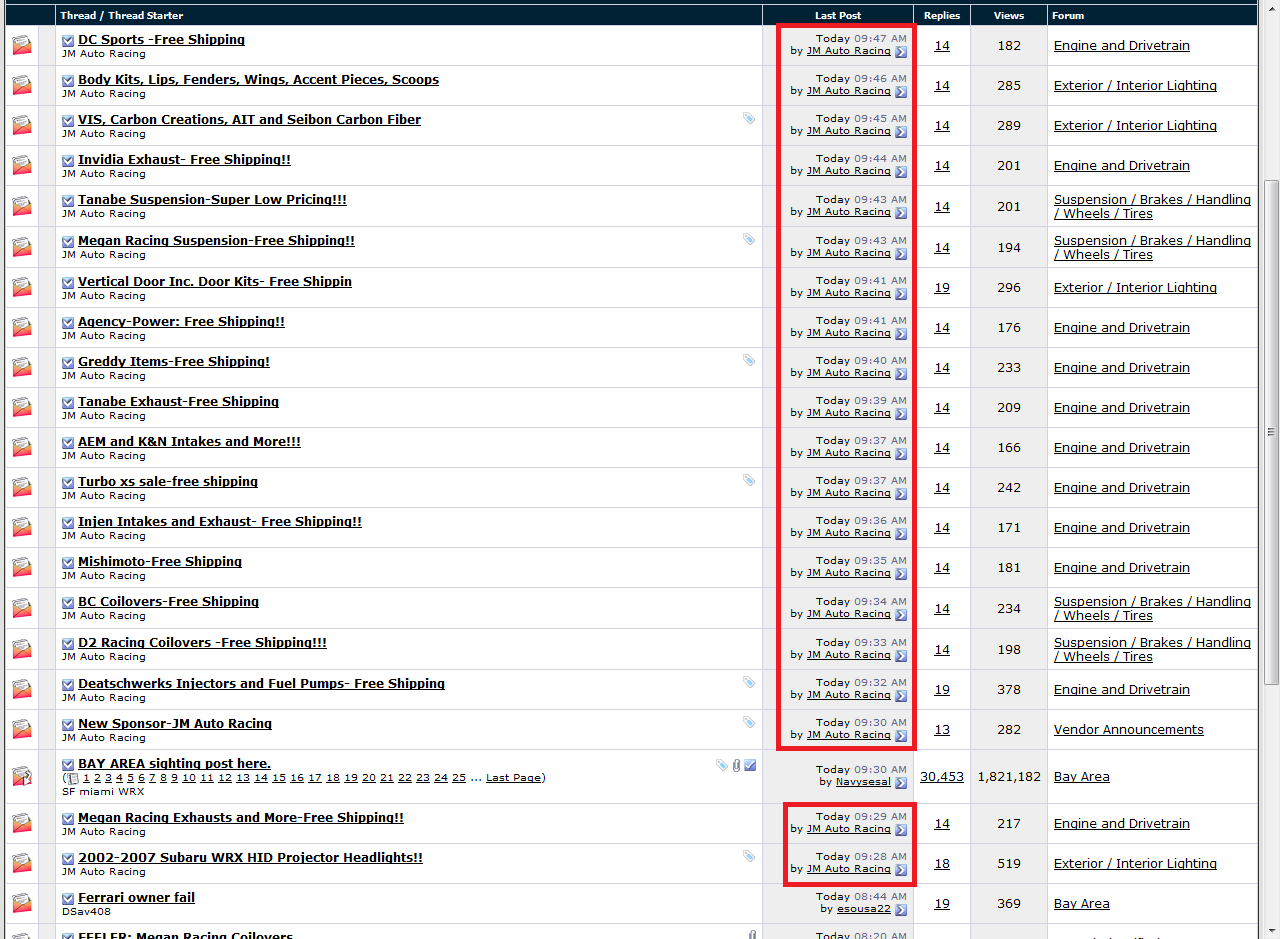
Task: Sort results by Last Post column header
Action: pos(838,15)
